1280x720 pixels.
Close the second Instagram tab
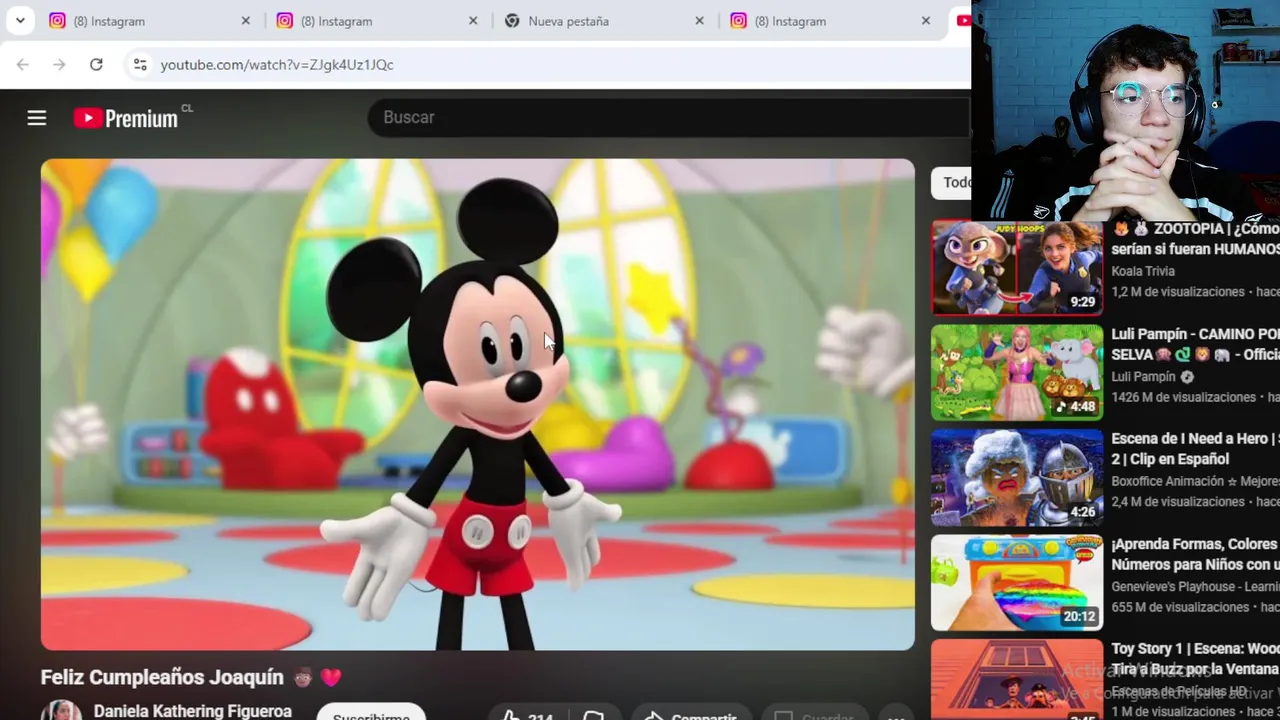[473, 20]
